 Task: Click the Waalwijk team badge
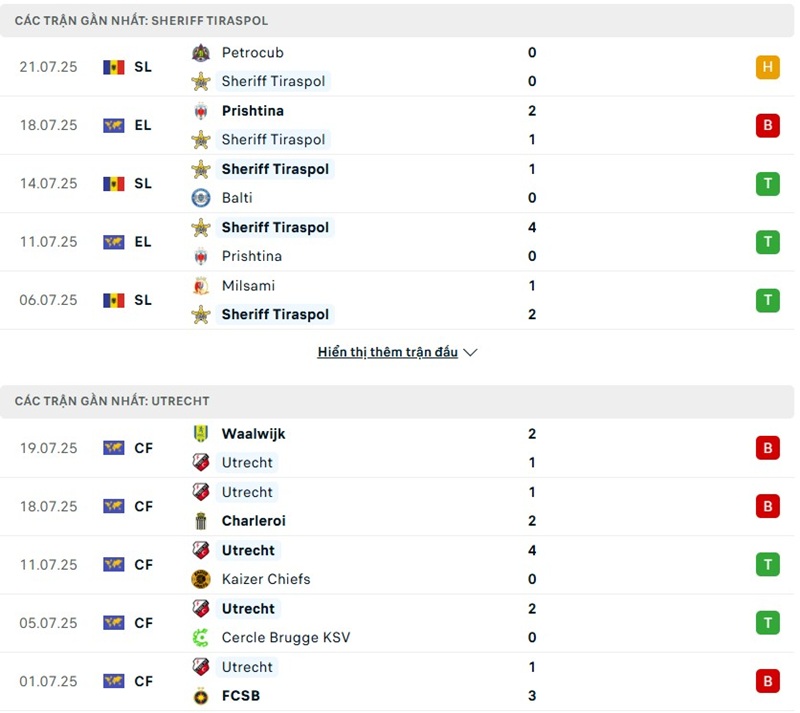pyautogui.click(x=201, y=434)
